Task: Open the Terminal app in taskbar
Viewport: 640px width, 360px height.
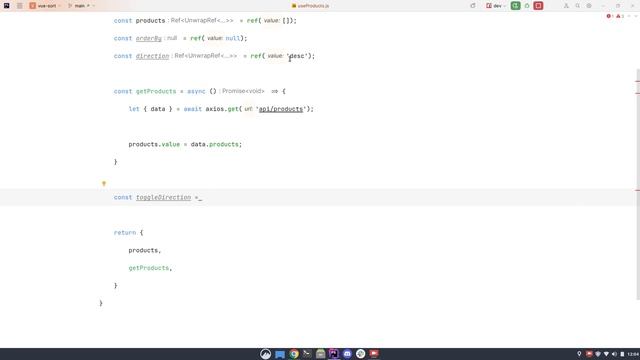Action: [x=307, y=354]
